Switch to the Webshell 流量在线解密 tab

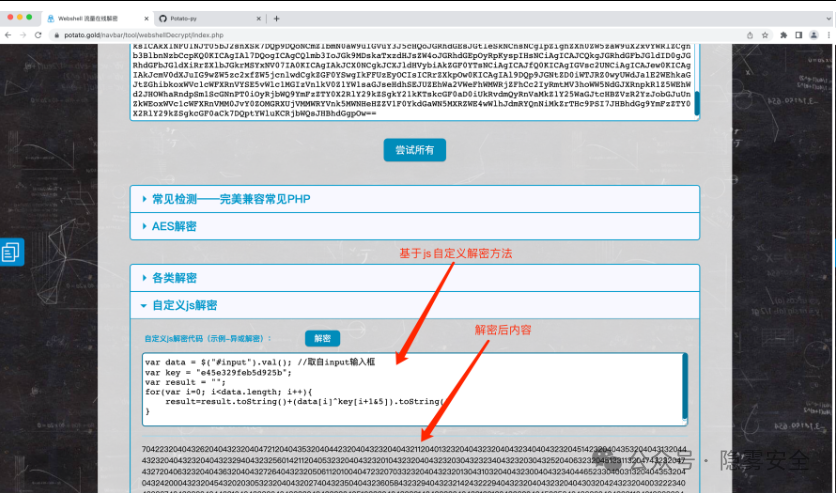click(x=98, y=19)
